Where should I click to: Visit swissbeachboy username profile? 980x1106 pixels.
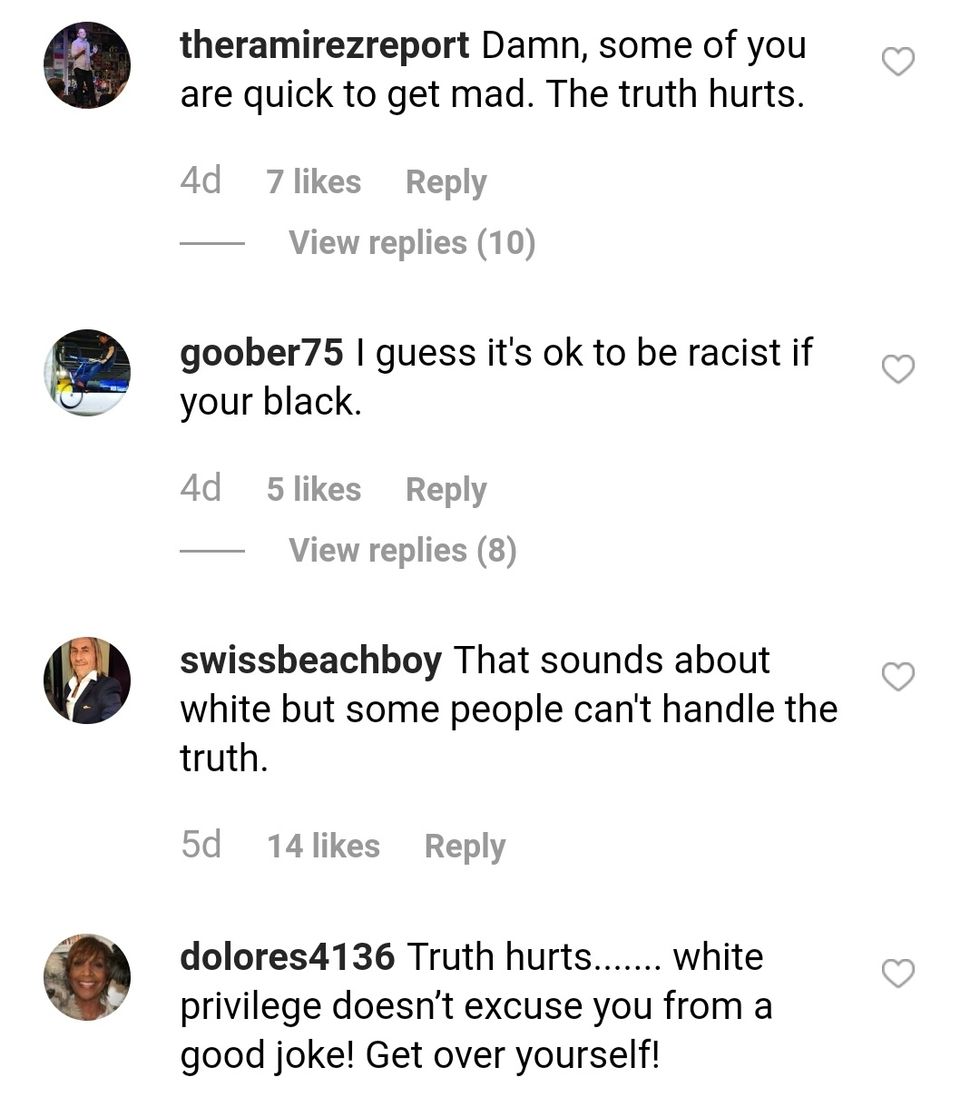point(311,660)
